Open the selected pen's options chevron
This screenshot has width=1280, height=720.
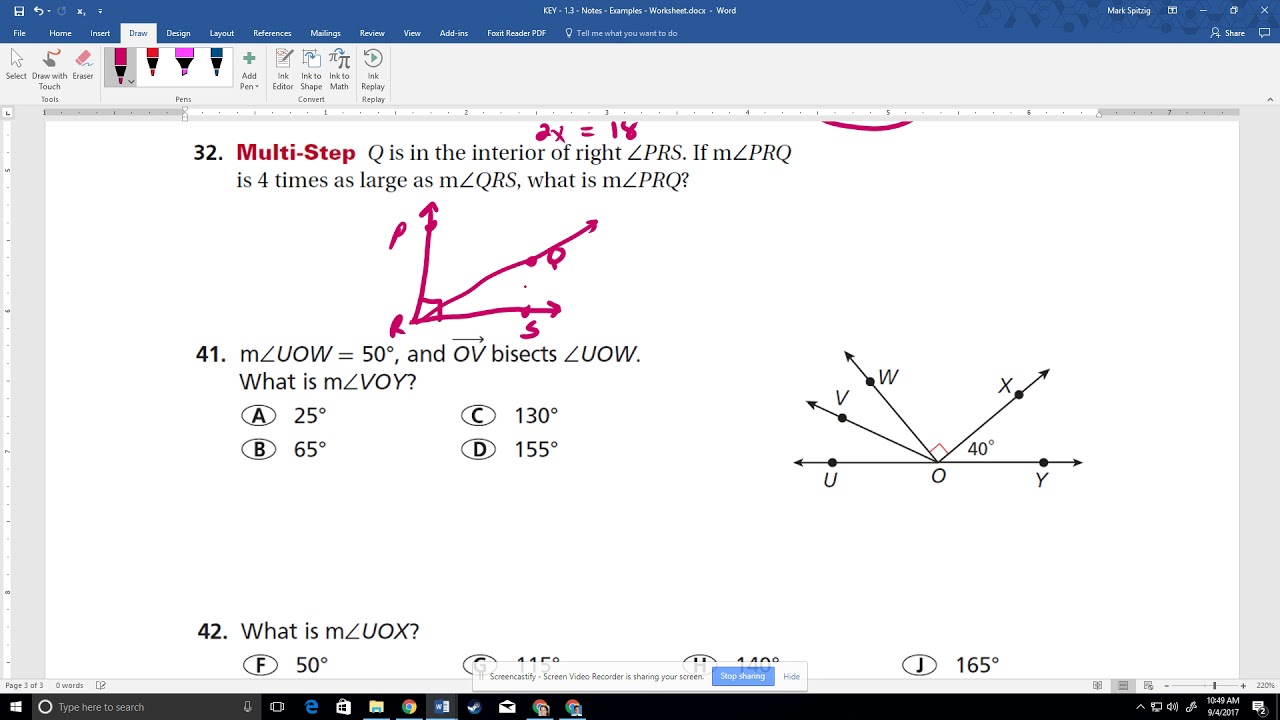(131, 82)
